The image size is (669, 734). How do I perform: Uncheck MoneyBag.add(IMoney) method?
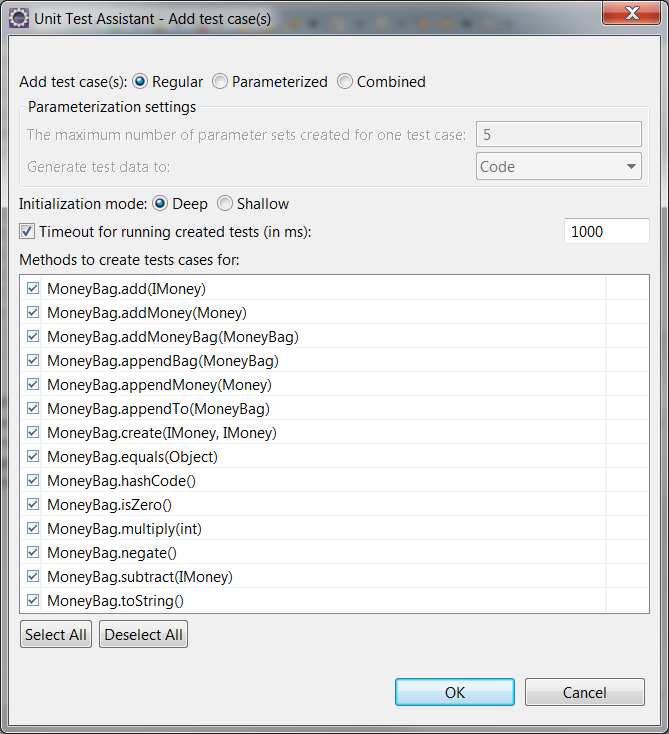[33, 288]
